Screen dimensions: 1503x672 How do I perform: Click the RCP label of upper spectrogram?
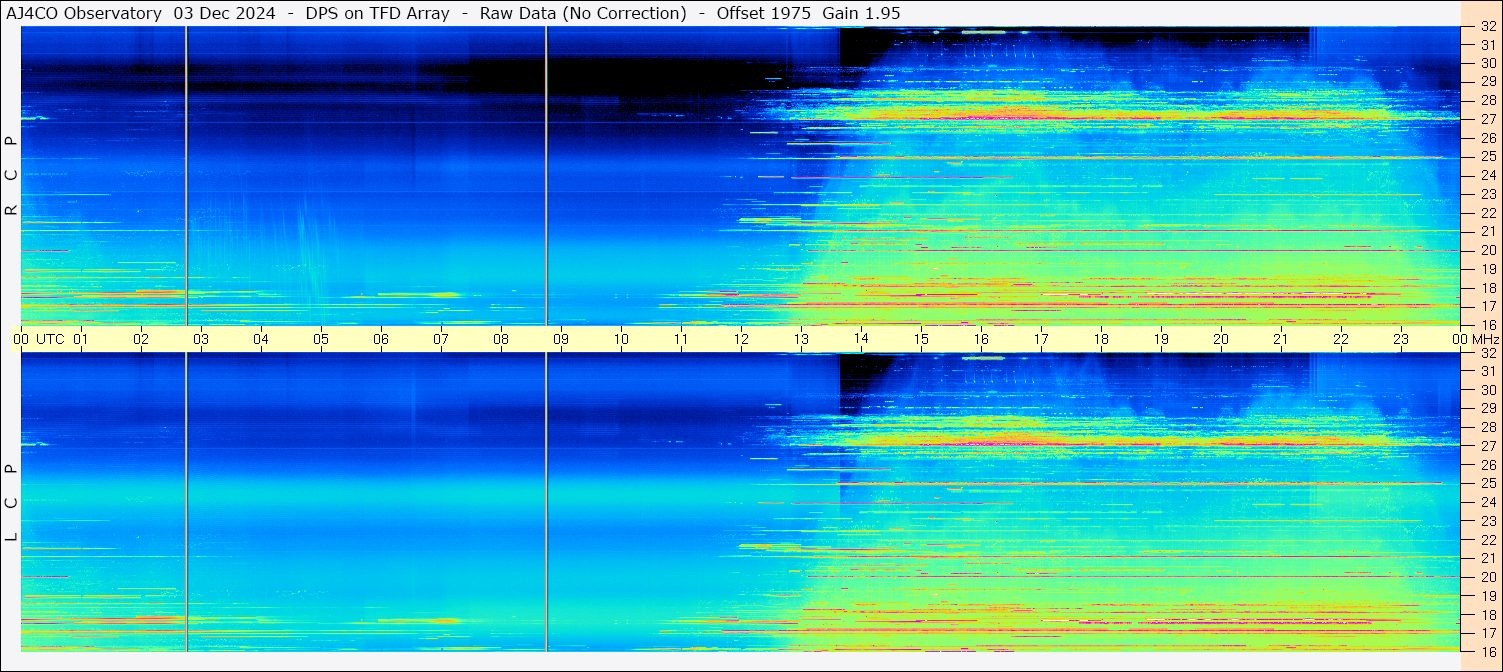[11, 176]
